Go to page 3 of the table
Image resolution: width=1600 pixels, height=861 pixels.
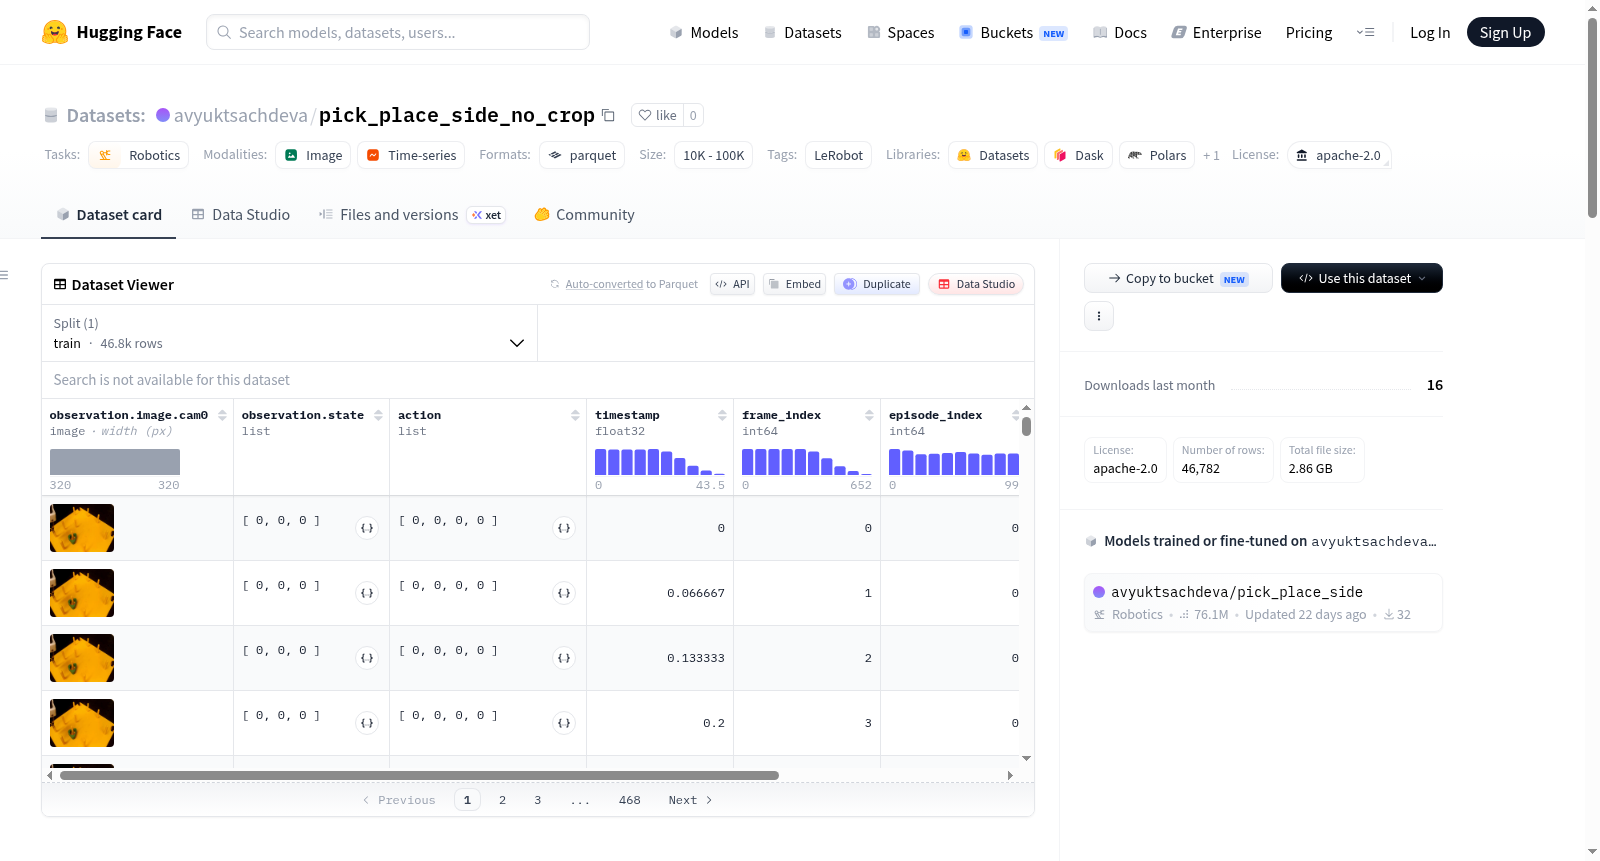pyautogui.click(x=537, y=800)
